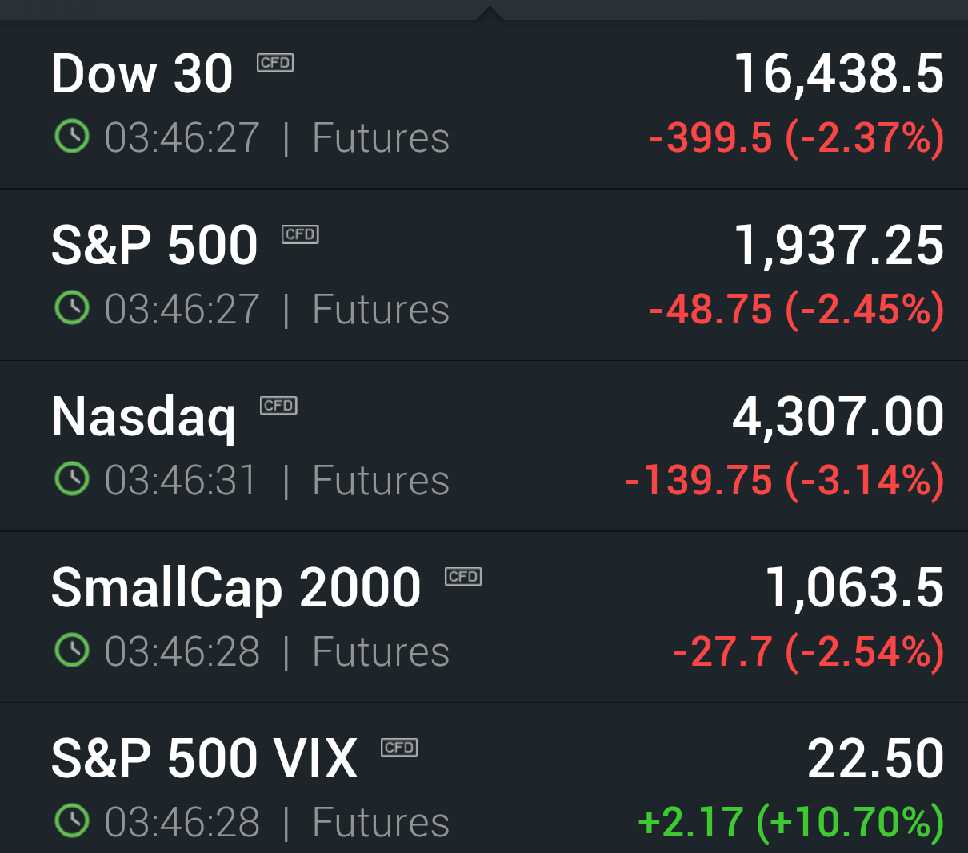Click SmallCap 2000 change -27.7 (-2.54%)
This screenshot has height=853, width=968.
(808, 652)
